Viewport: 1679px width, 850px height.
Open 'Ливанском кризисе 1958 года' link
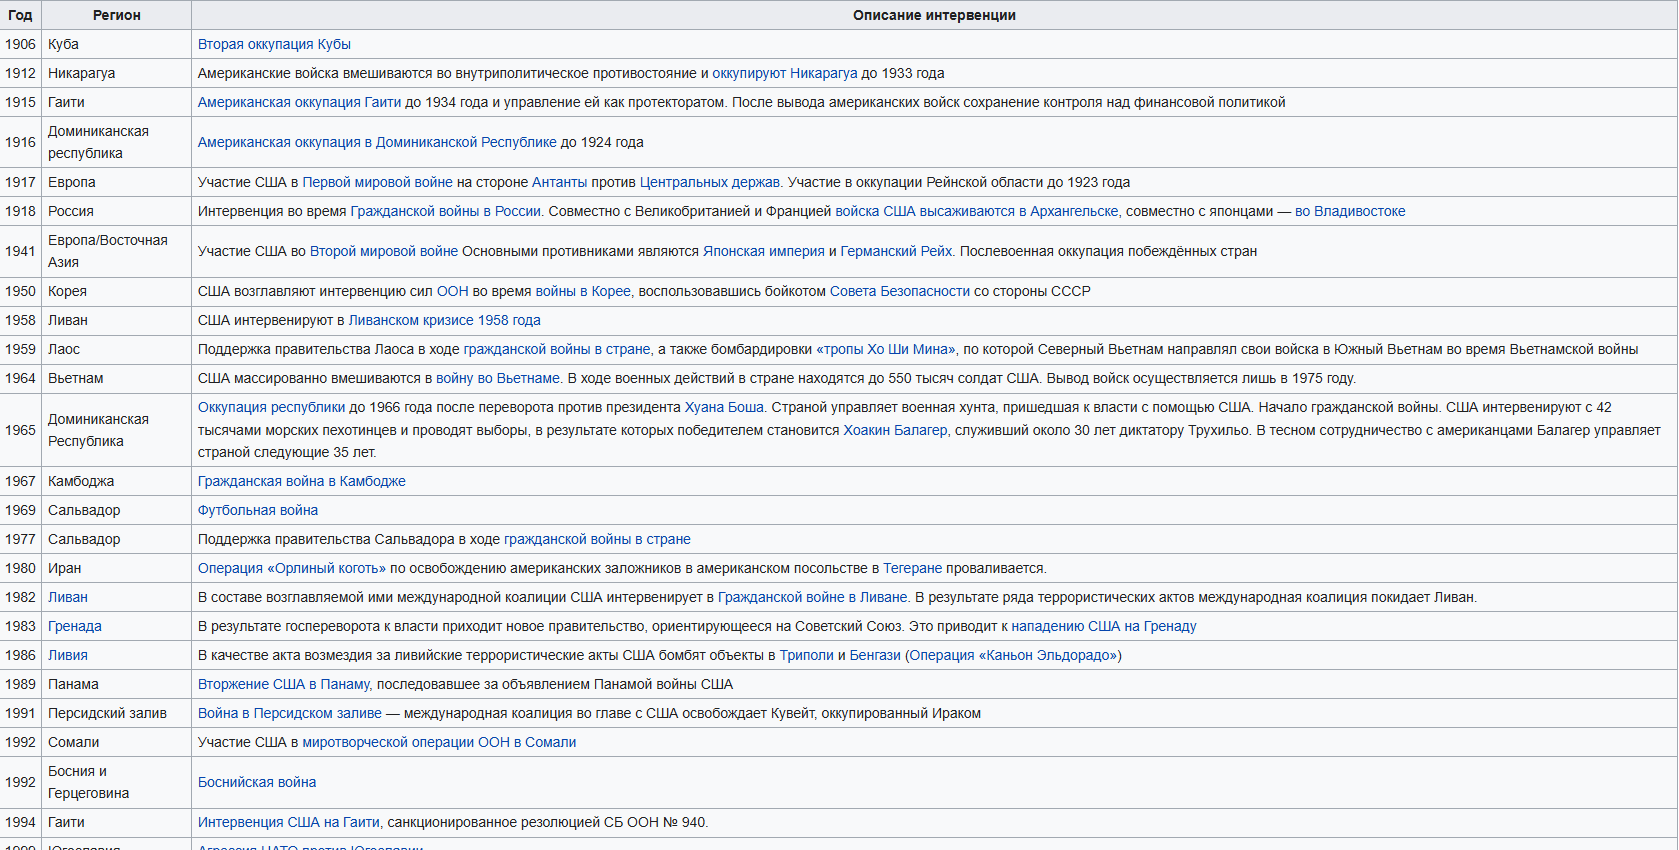[445, 320]
